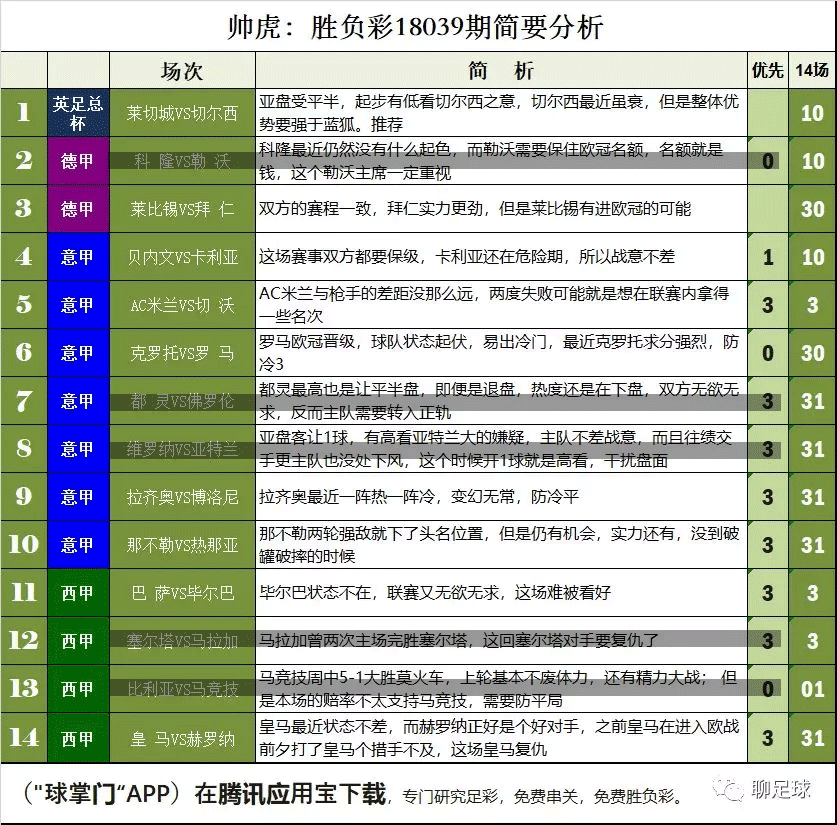Select the 场次 column header

pos(182,71)
